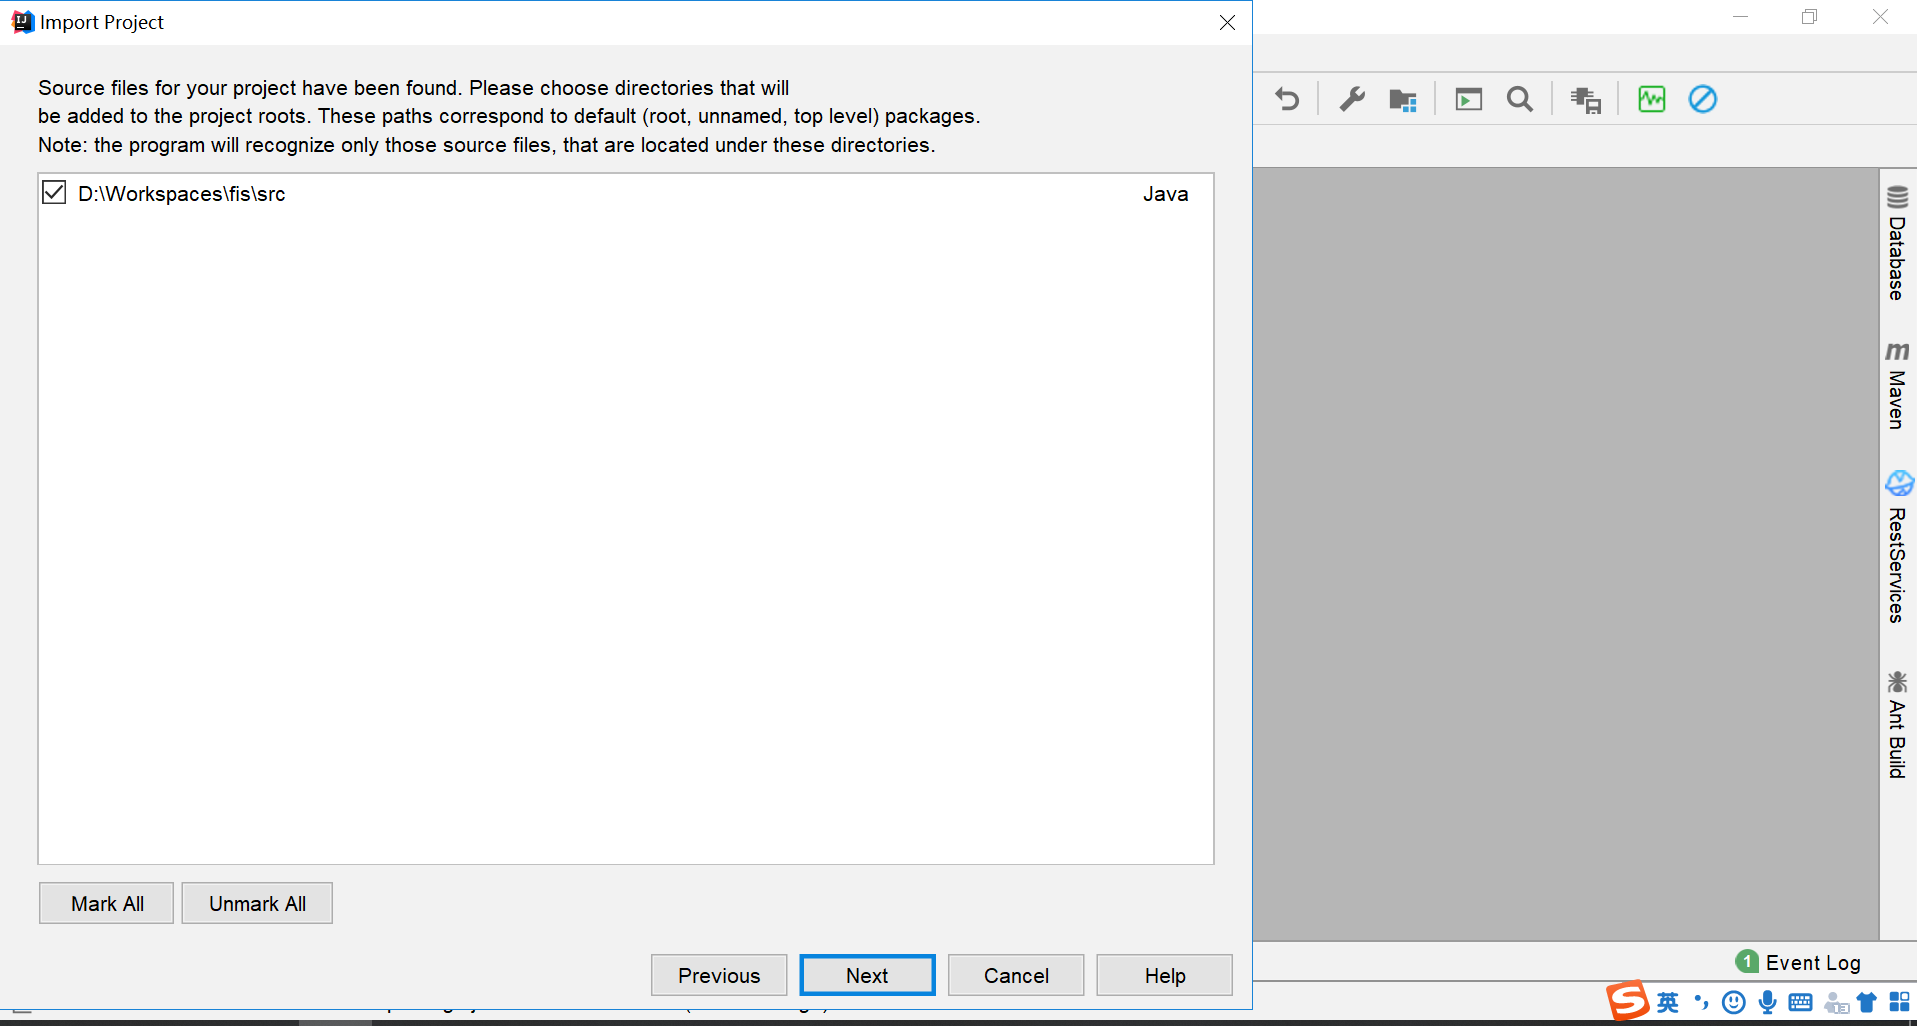
Task: Cancel the Import Project dialog
Action: pyautogui.click(x=1016, y=975)
